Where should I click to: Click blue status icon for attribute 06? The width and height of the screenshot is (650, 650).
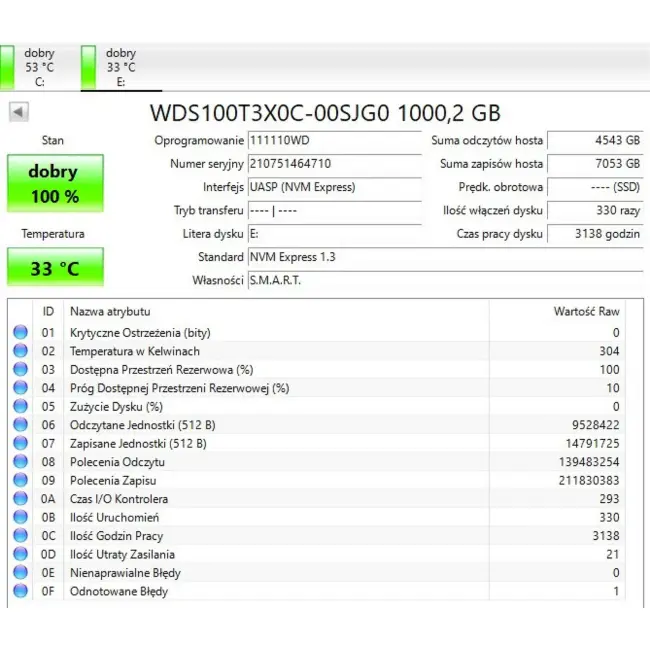[x=20, y=424]
